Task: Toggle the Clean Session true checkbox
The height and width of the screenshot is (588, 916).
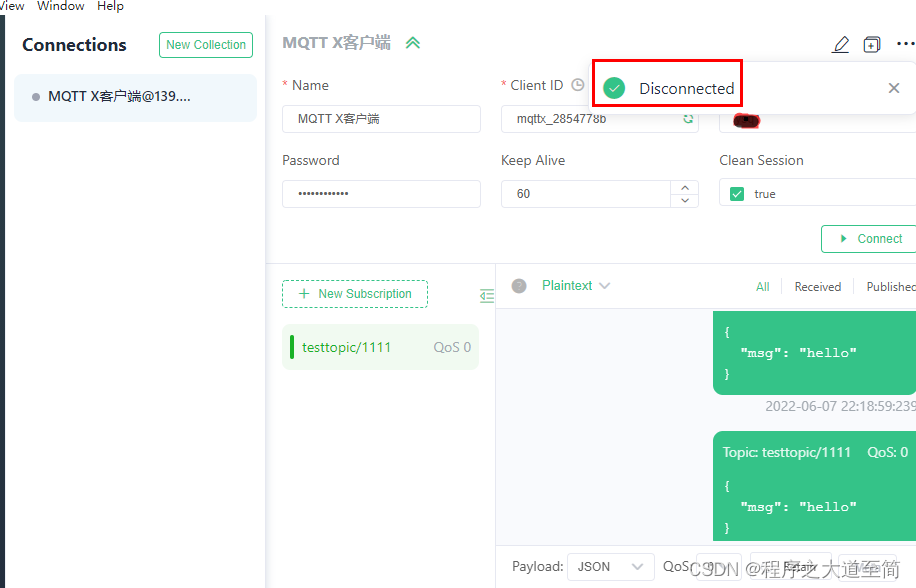Action: point(737,194)
